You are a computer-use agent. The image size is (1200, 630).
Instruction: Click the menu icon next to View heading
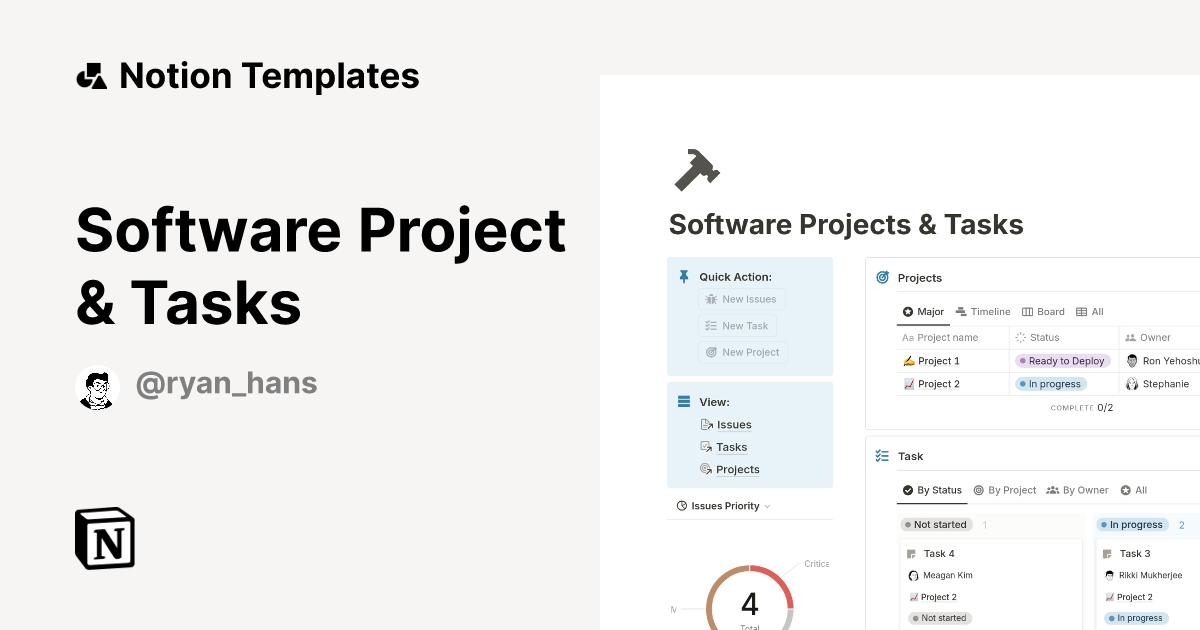point(684,401)
